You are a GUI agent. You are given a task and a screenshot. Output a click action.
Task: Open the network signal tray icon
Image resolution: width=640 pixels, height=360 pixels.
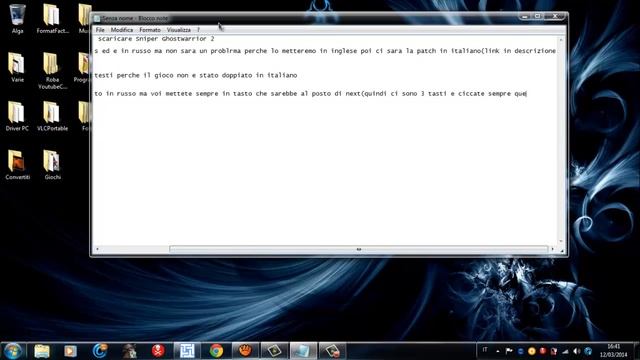coord(565,351)
